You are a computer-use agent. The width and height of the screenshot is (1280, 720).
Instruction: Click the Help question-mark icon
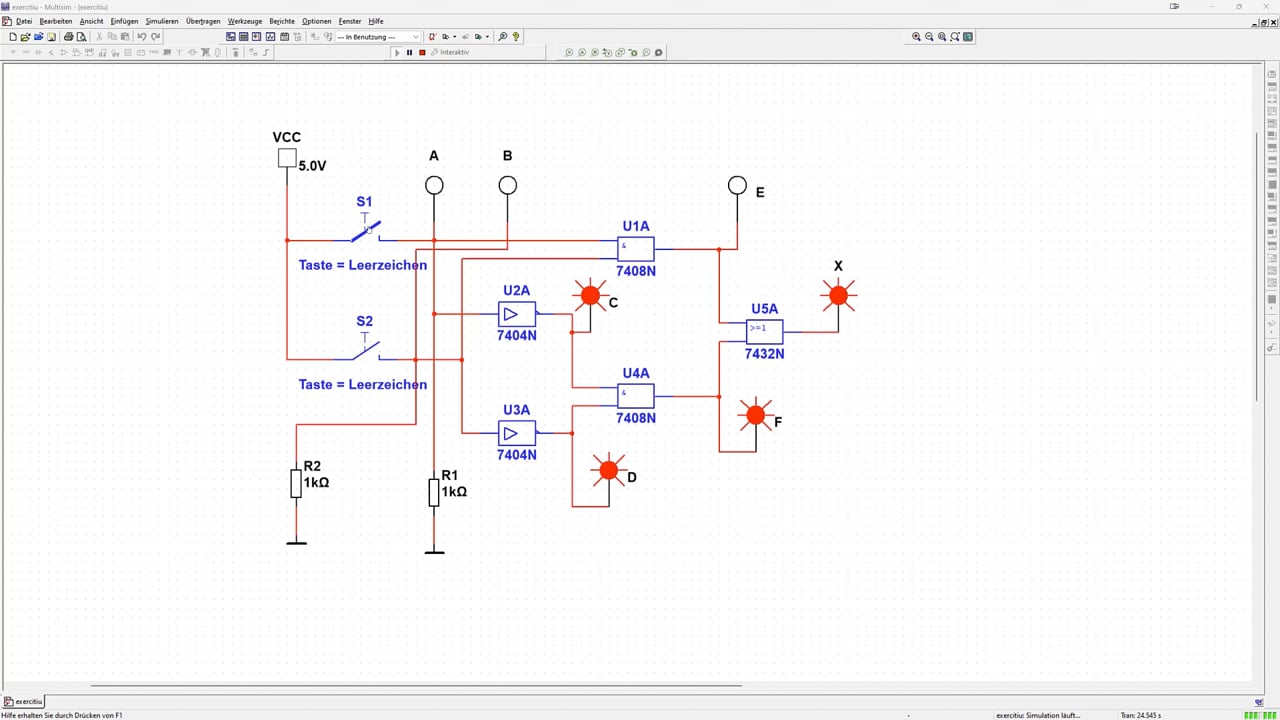pyautogui.click(x=516, y=37)
